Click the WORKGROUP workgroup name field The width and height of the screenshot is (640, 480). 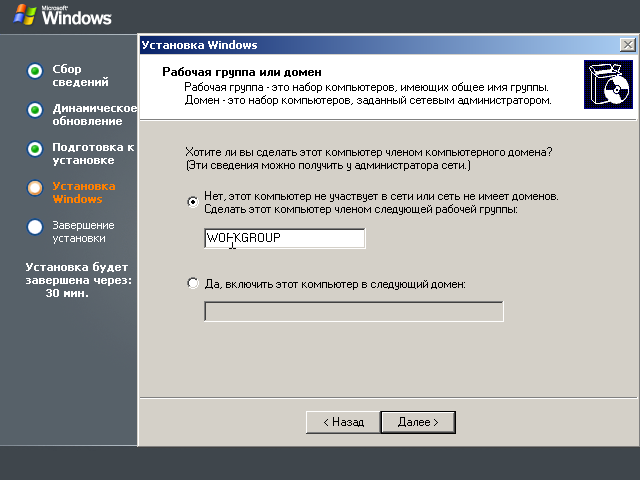click(x=285, y=238)
